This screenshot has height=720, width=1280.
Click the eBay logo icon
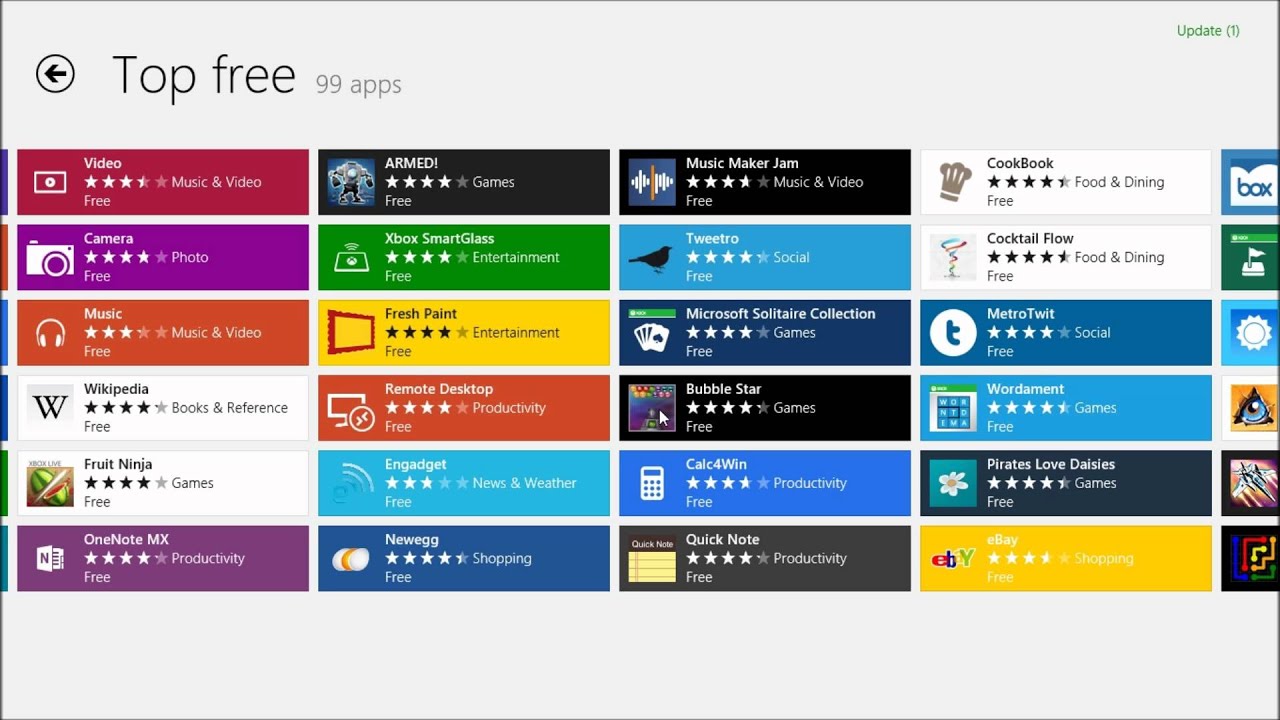(x=953, y=559)
